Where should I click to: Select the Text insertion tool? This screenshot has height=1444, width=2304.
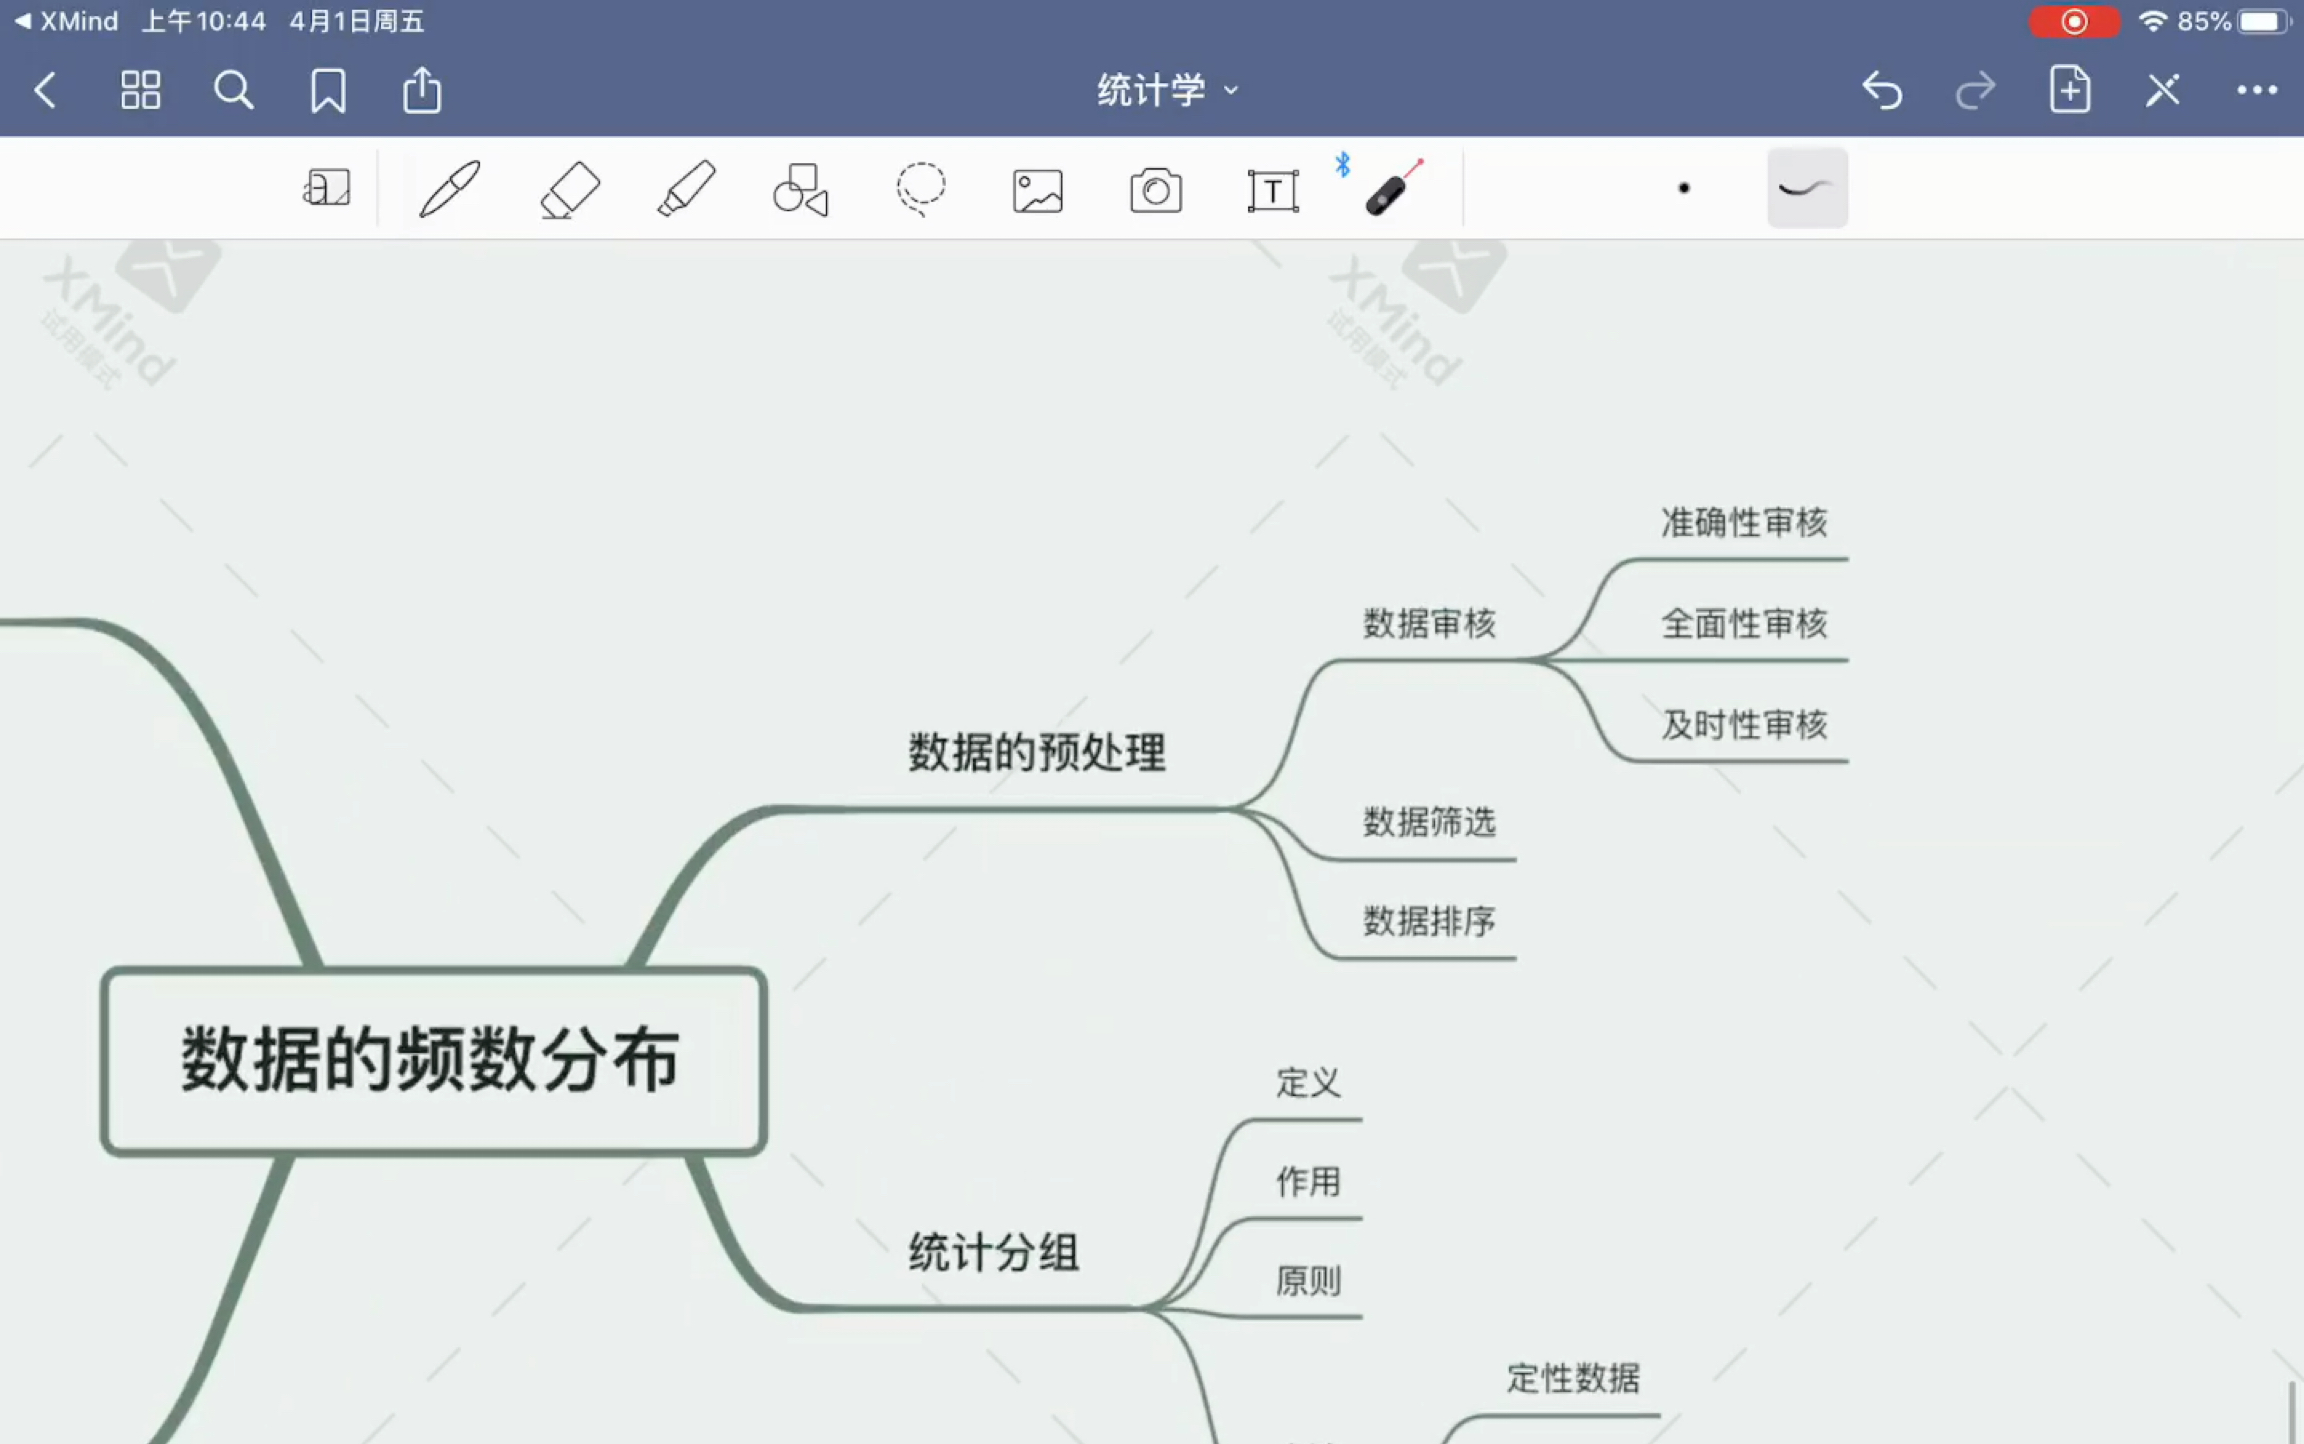click(x=1272, y=188)
